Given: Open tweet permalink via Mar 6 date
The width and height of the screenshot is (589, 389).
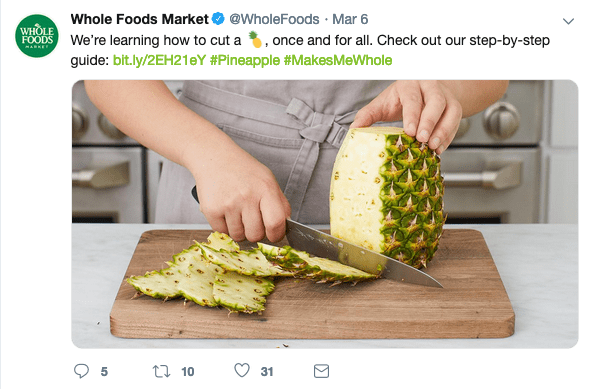Looking at the screenshot, I should tap(350, 19).
